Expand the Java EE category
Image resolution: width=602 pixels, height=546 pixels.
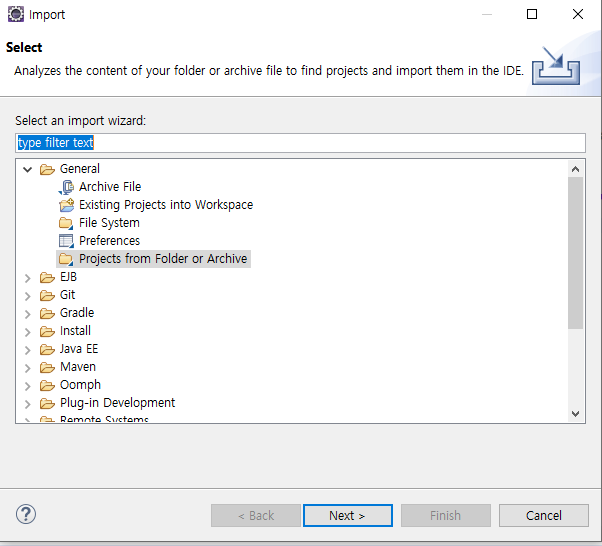(x=28, y=350)
